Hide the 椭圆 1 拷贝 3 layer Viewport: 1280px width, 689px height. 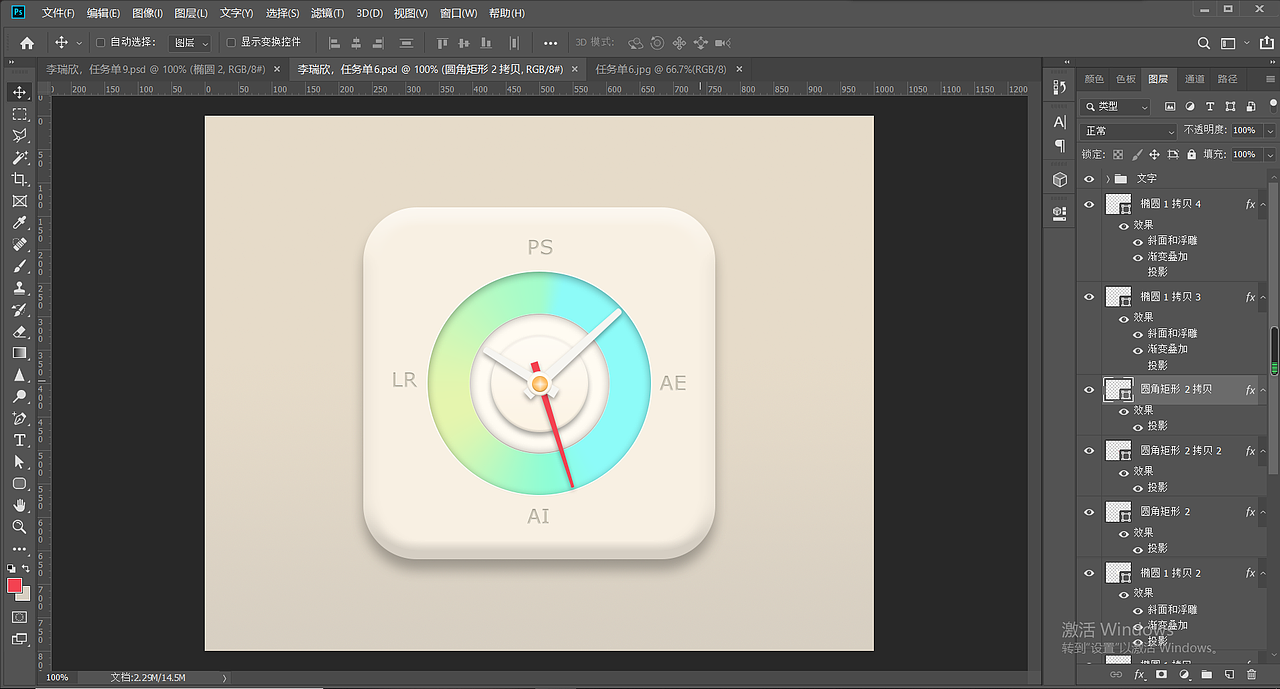pos(1089,297)
